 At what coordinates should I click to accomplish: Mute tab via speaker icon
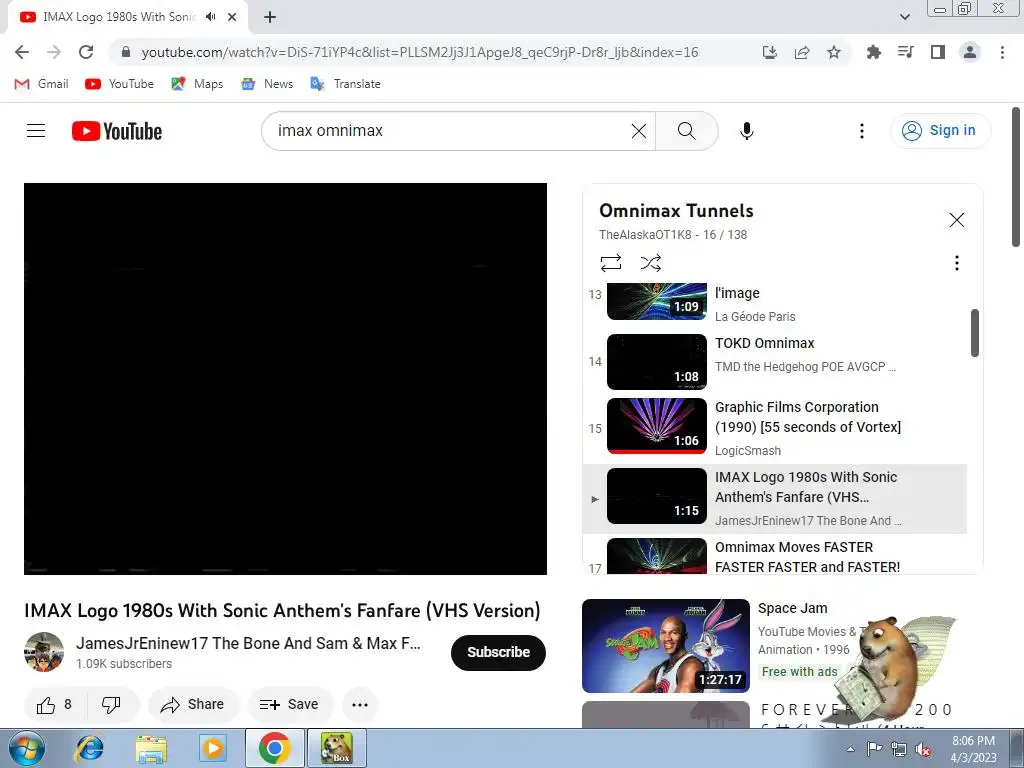coord(210,17)
